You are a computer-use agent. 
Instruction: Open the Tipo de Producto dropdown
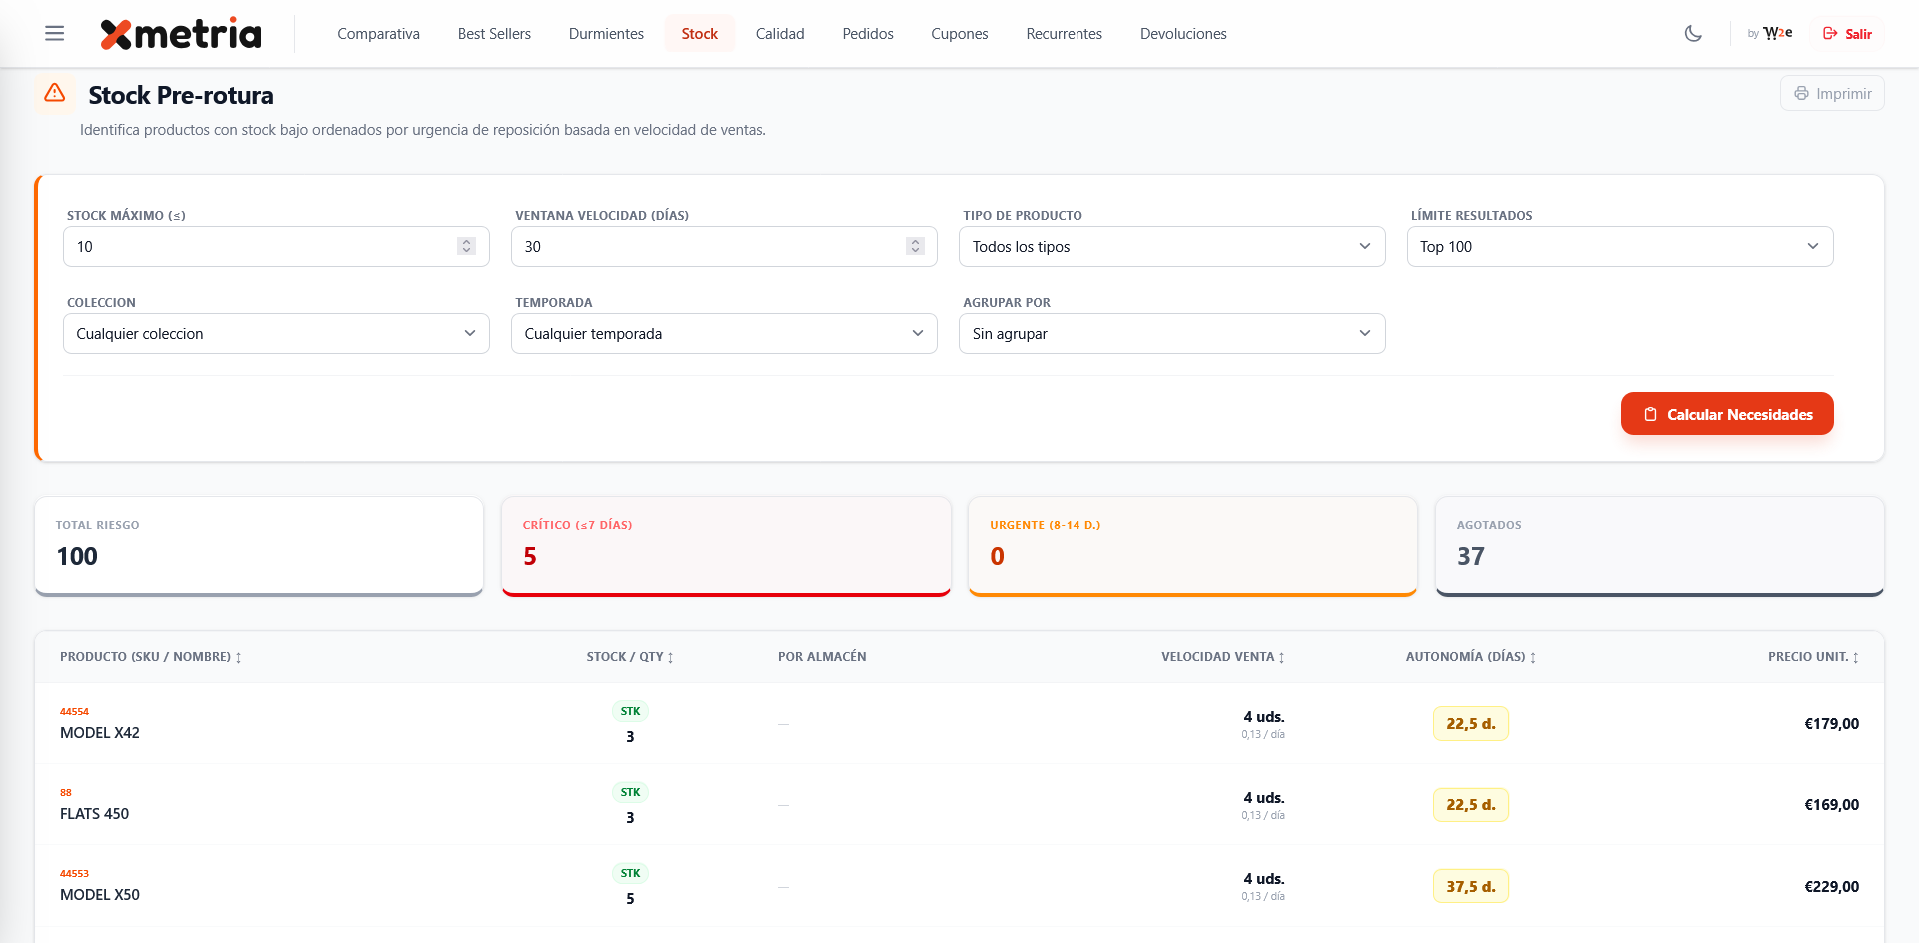click(1171, 247)
